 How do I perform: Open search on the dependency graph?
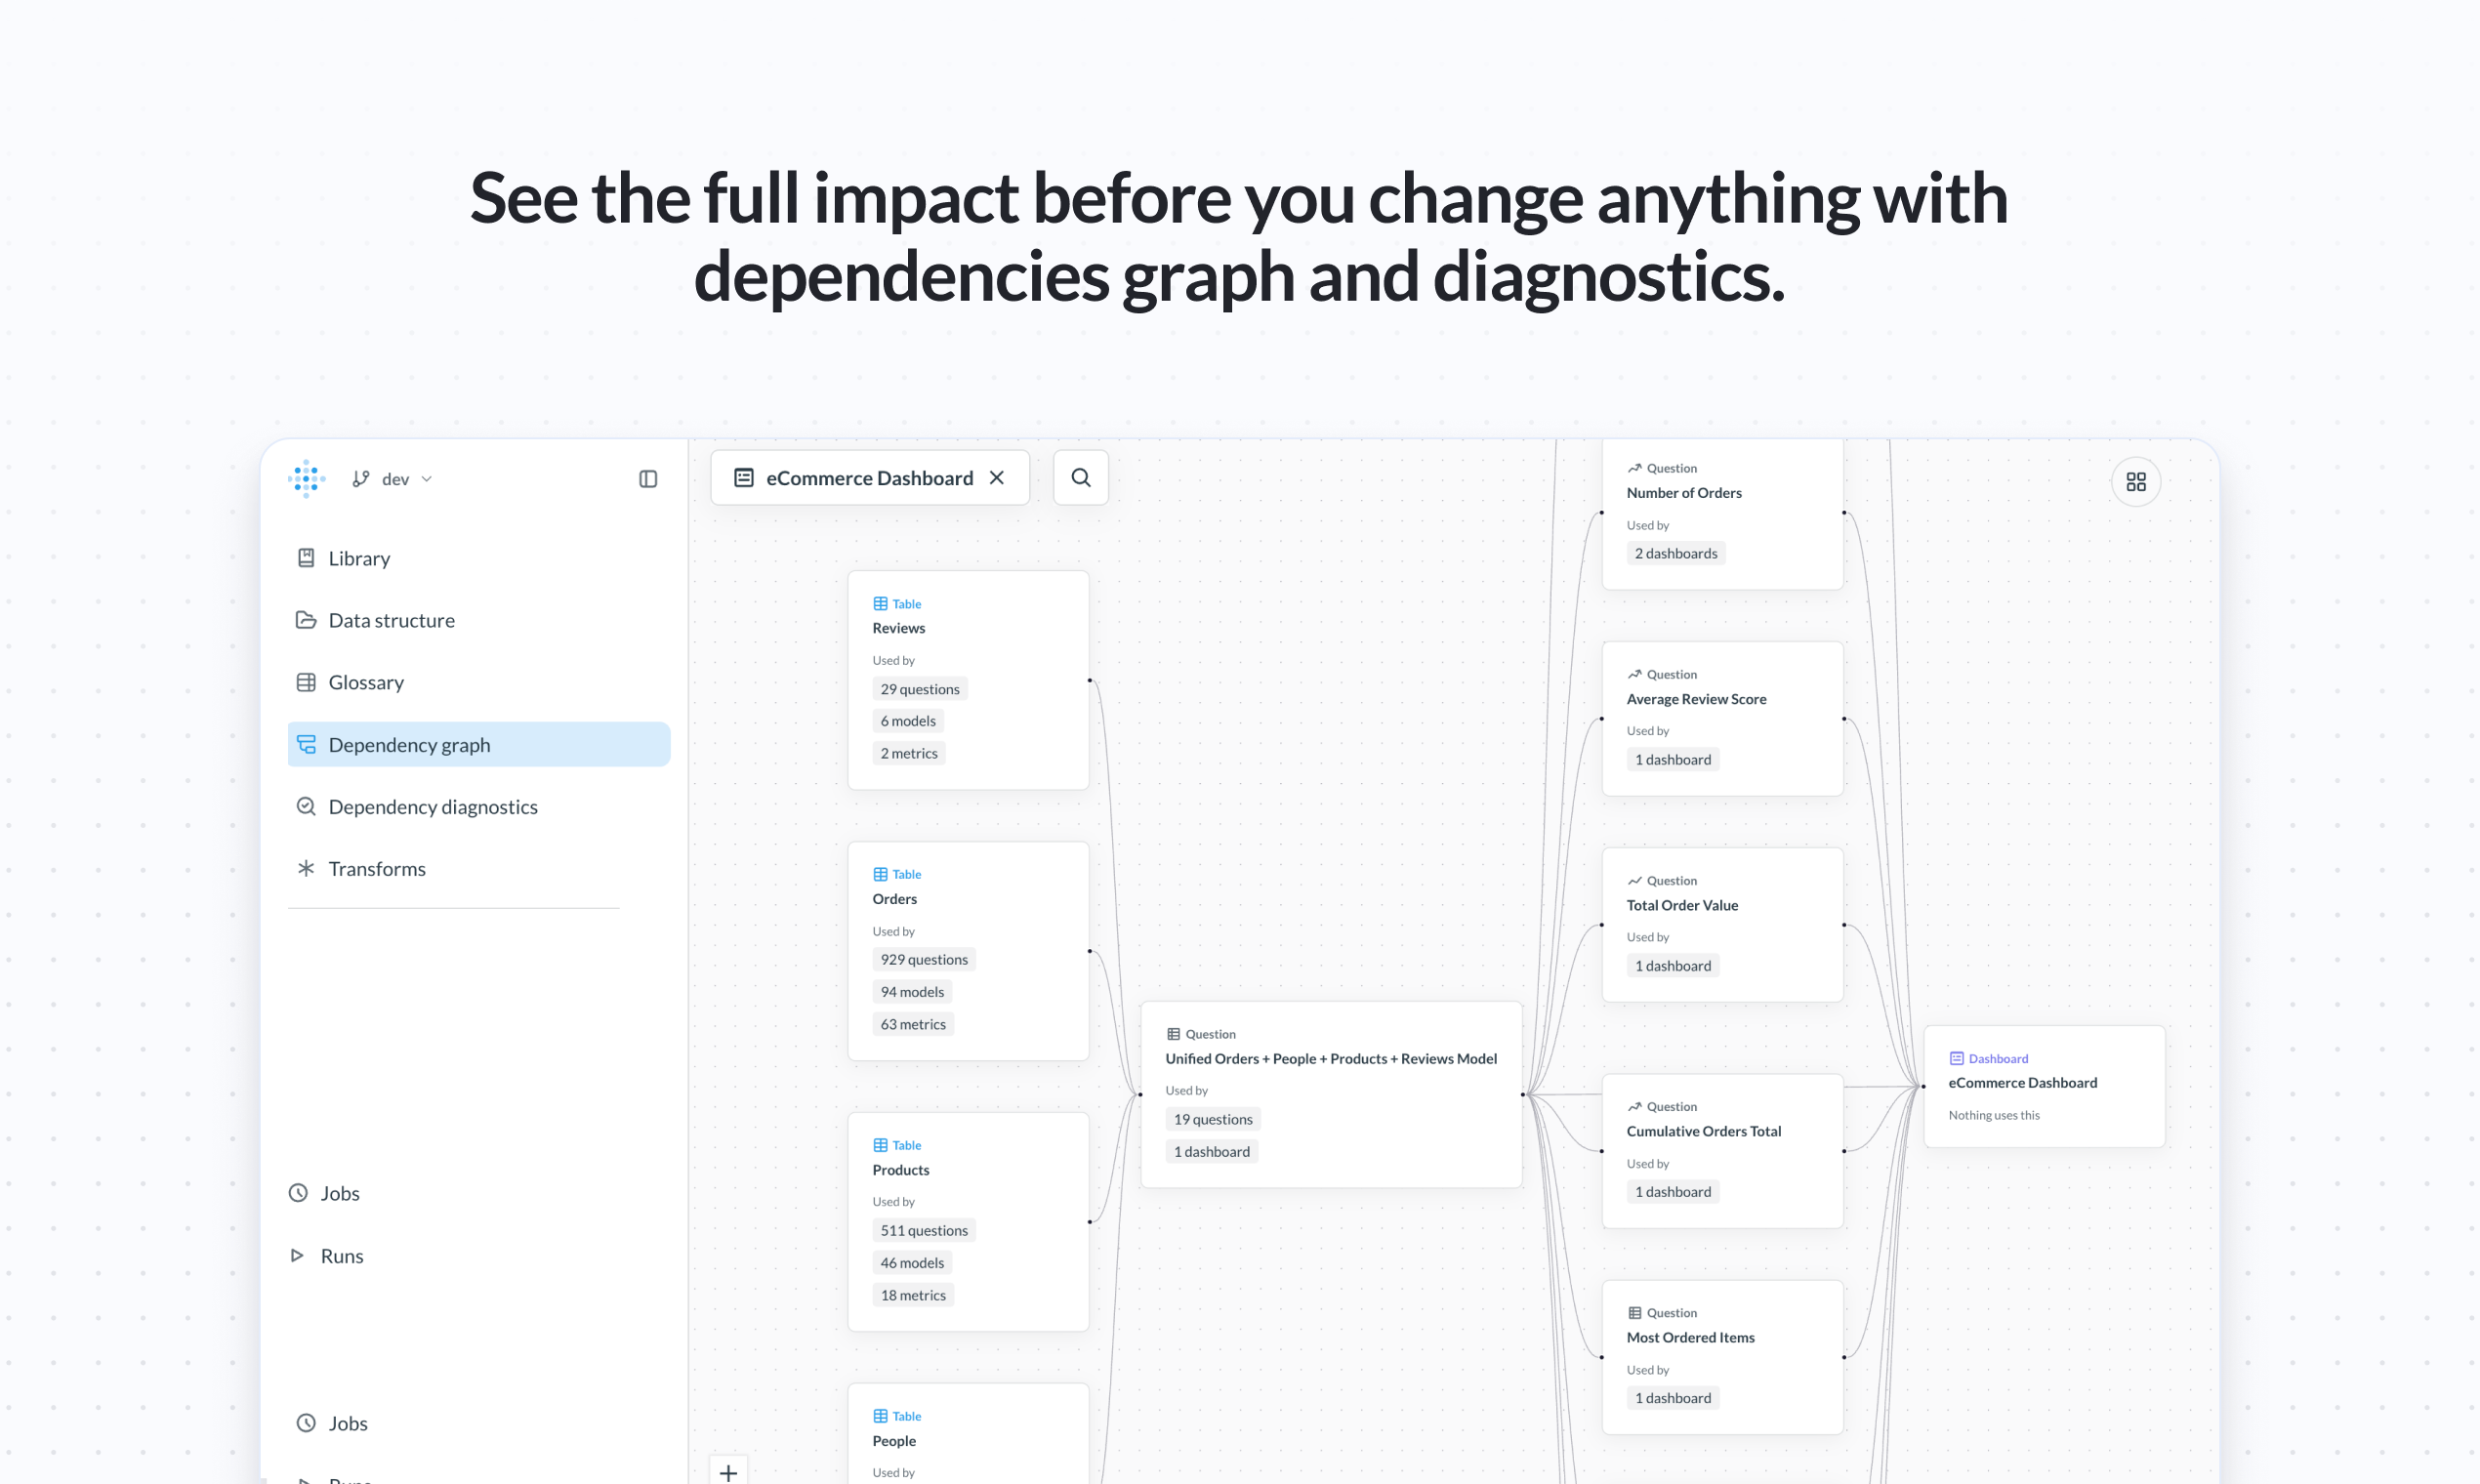(x=1080, y=477)
